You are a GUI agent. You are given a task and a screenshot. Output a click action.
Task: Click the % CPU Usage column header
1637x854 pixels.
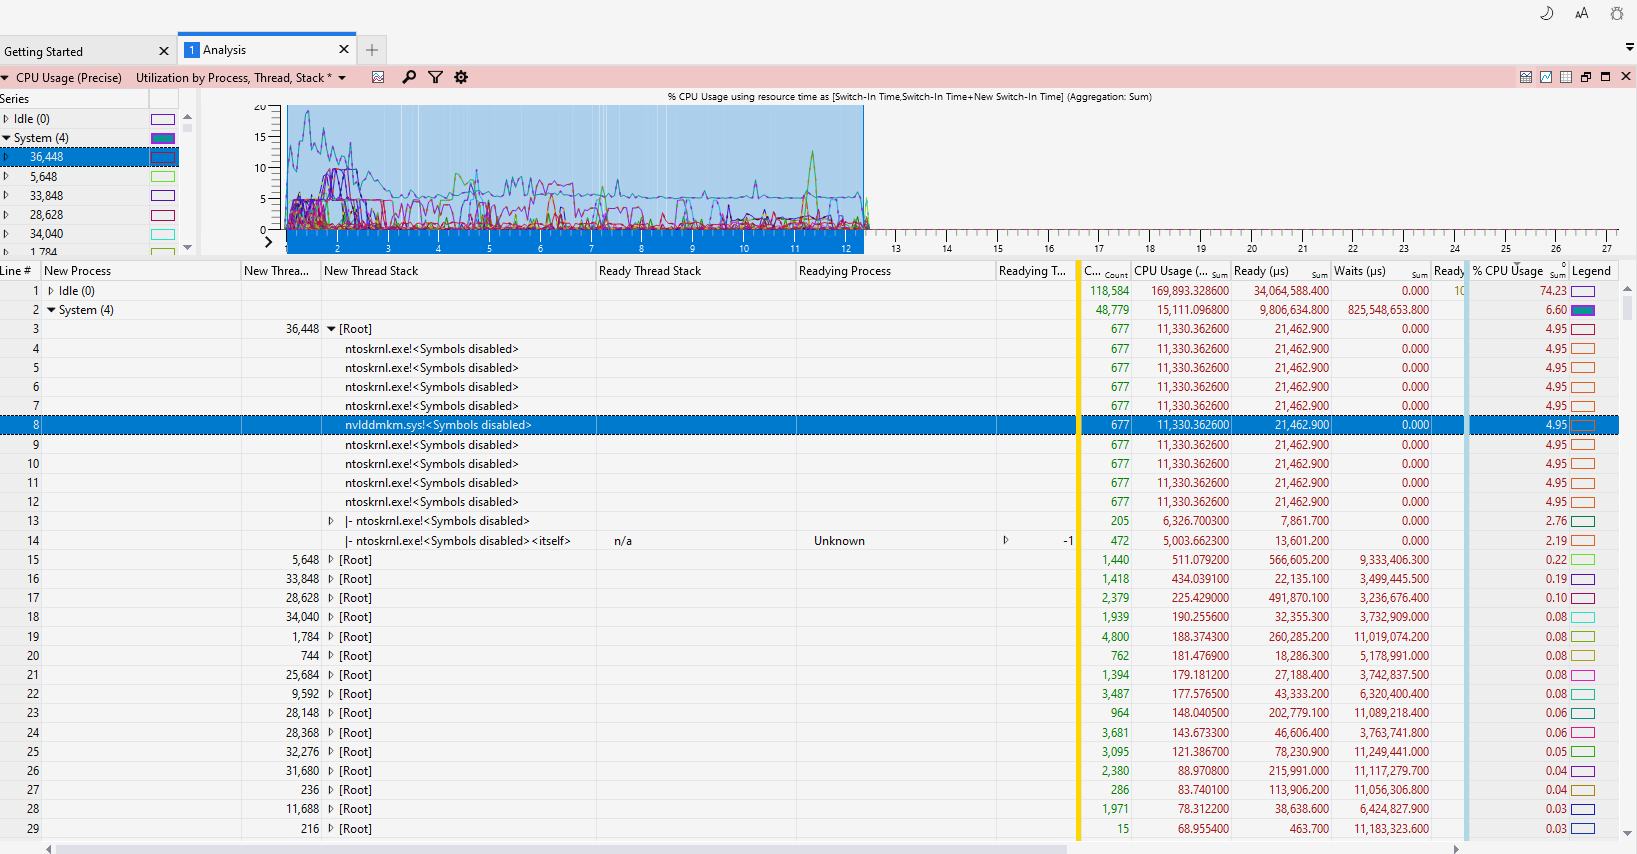click(x=1519, y=271)
